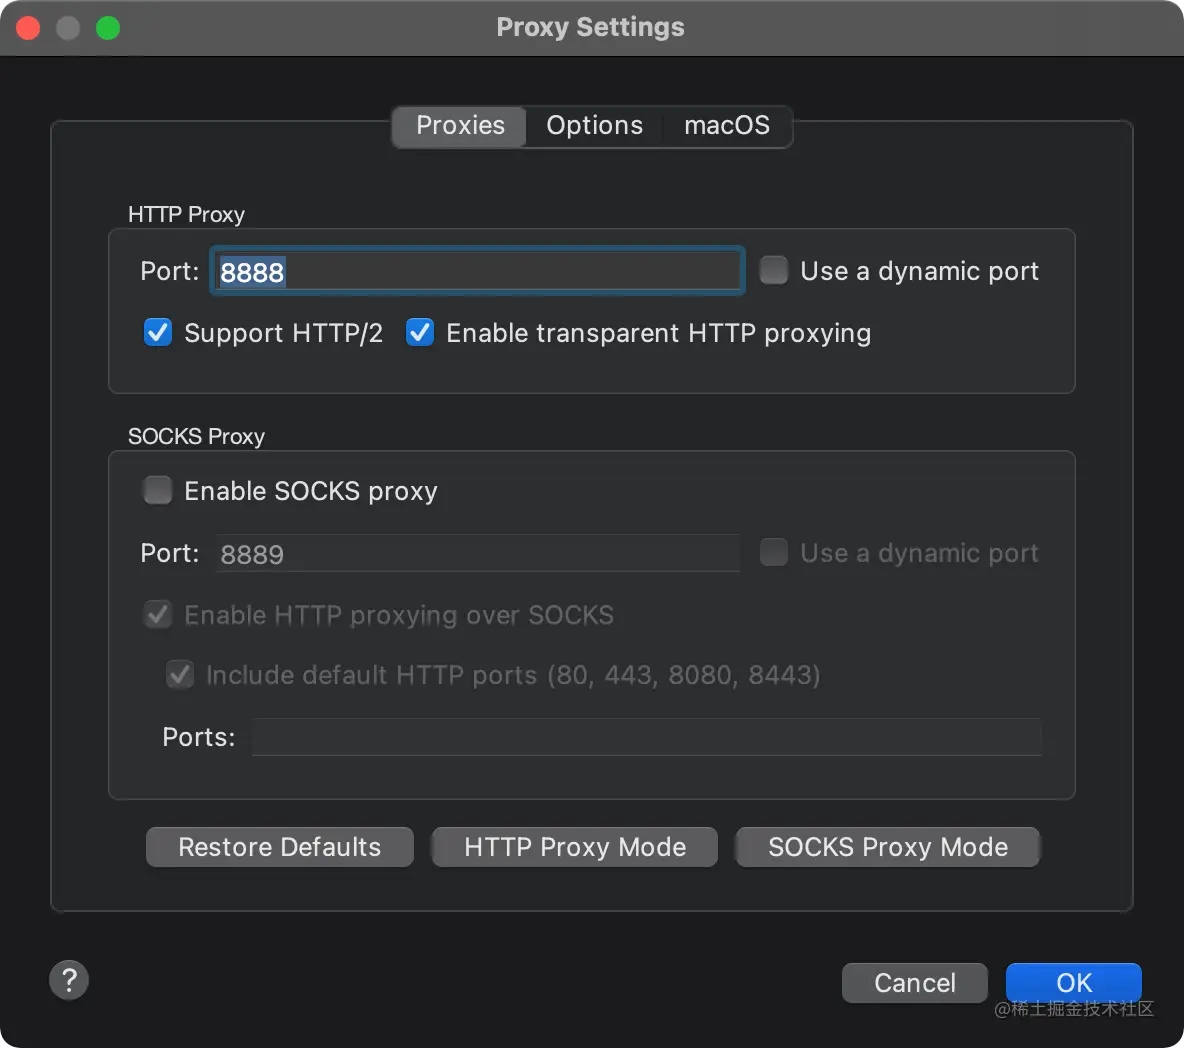Viewport: 1184px width, 1048px height.
Task: Toggle Support HTTP/2 checkbox
Action: [x=158, y=332]
